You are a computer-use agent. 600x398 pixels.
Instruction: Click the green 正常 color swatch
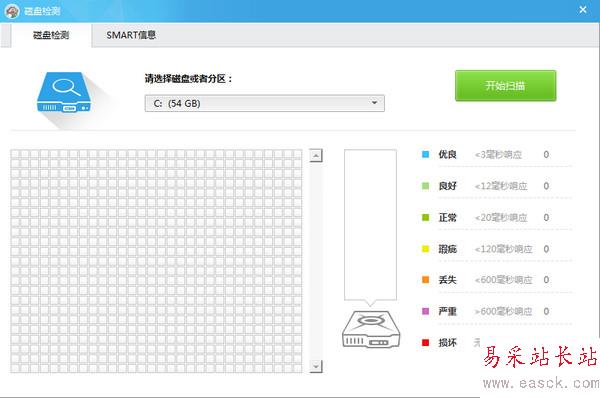tap(425, 217)
